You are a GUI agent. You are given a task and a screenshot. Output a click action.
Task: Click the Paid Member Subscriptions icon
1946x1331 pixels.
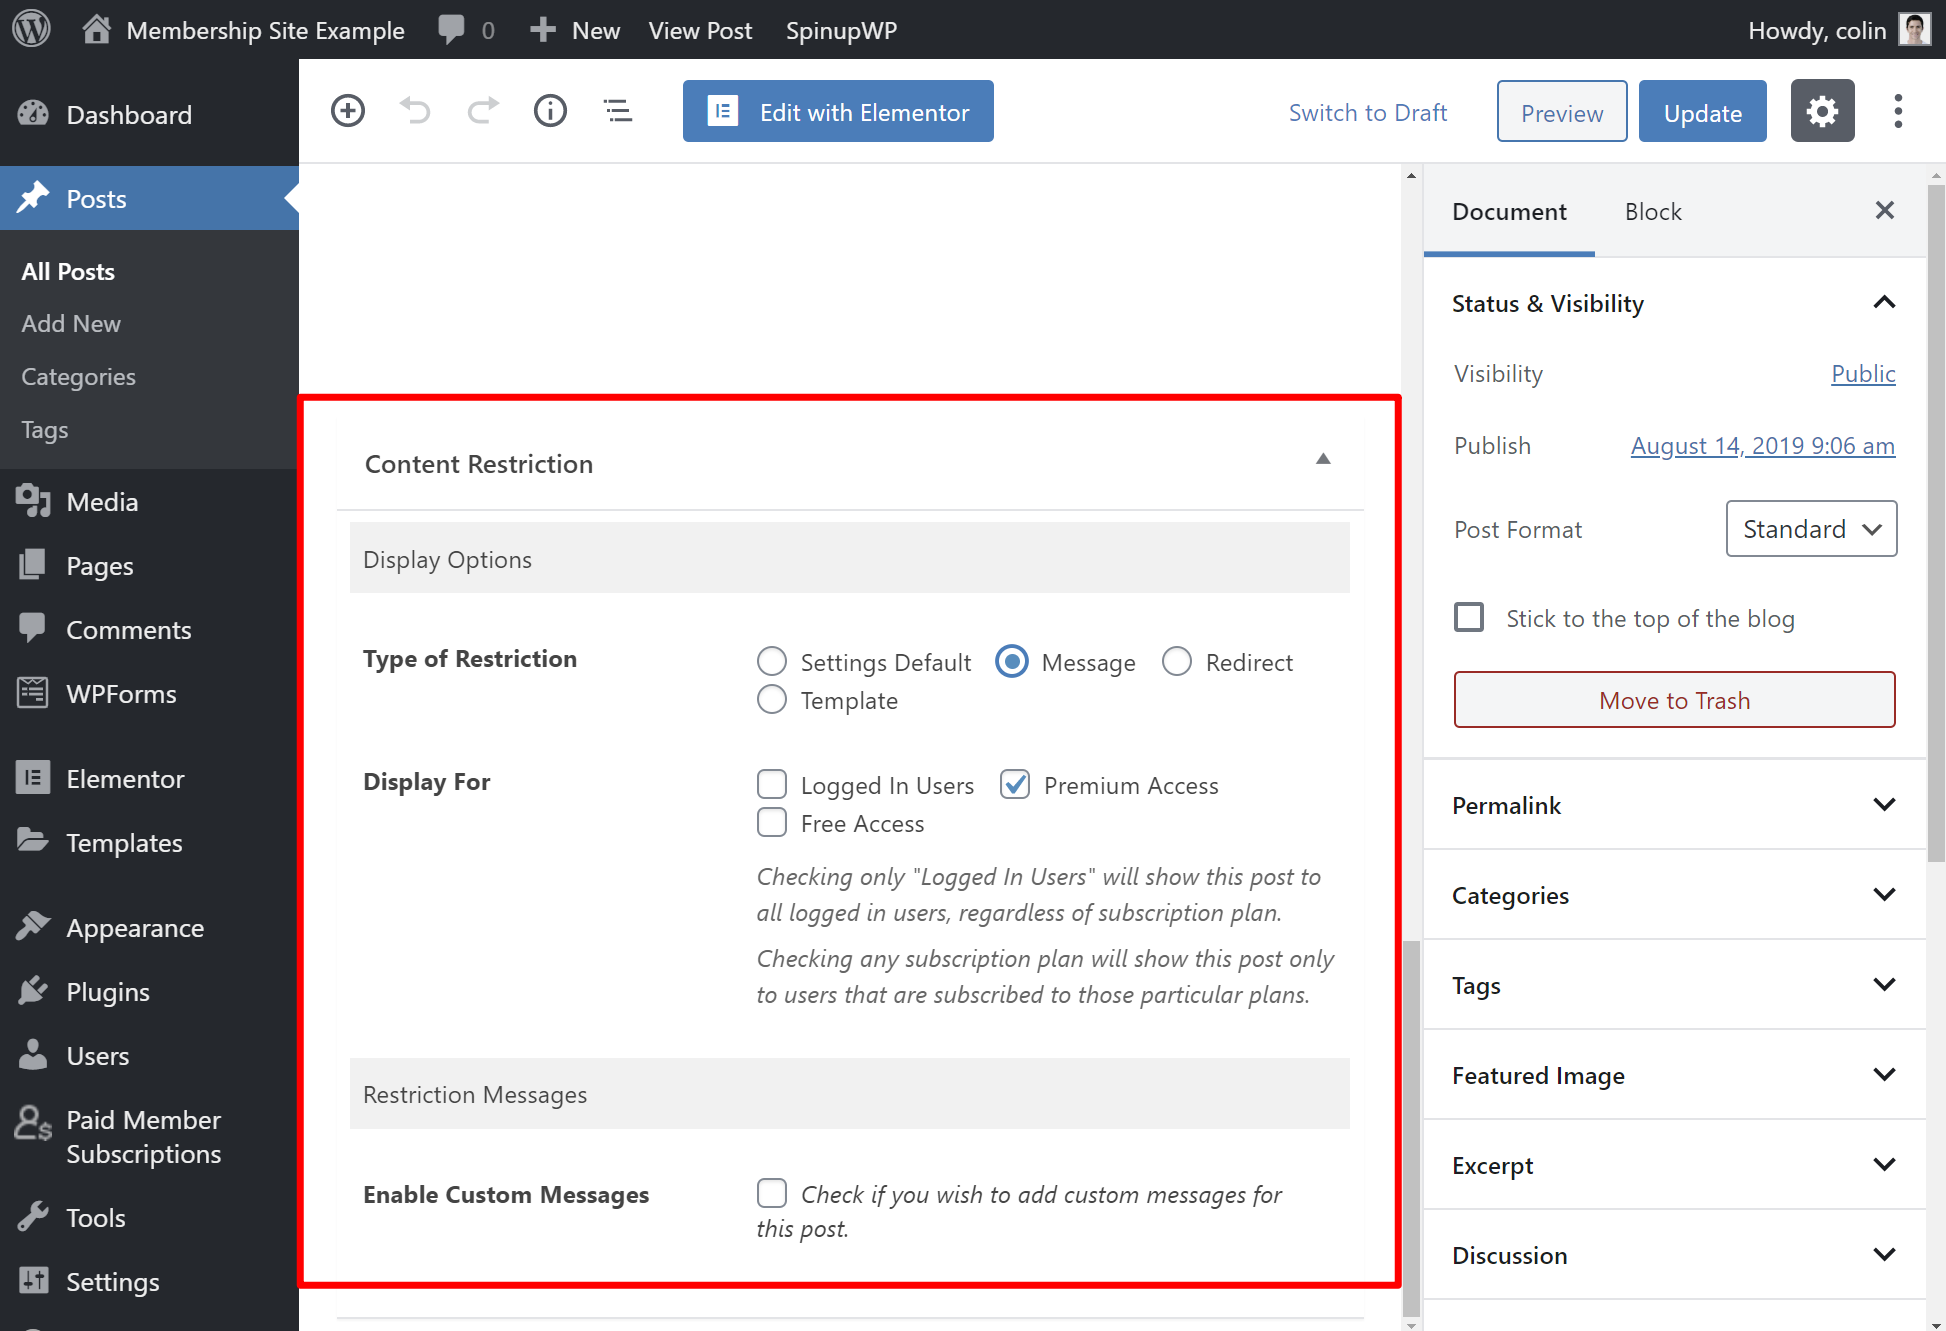point(33,1123)
